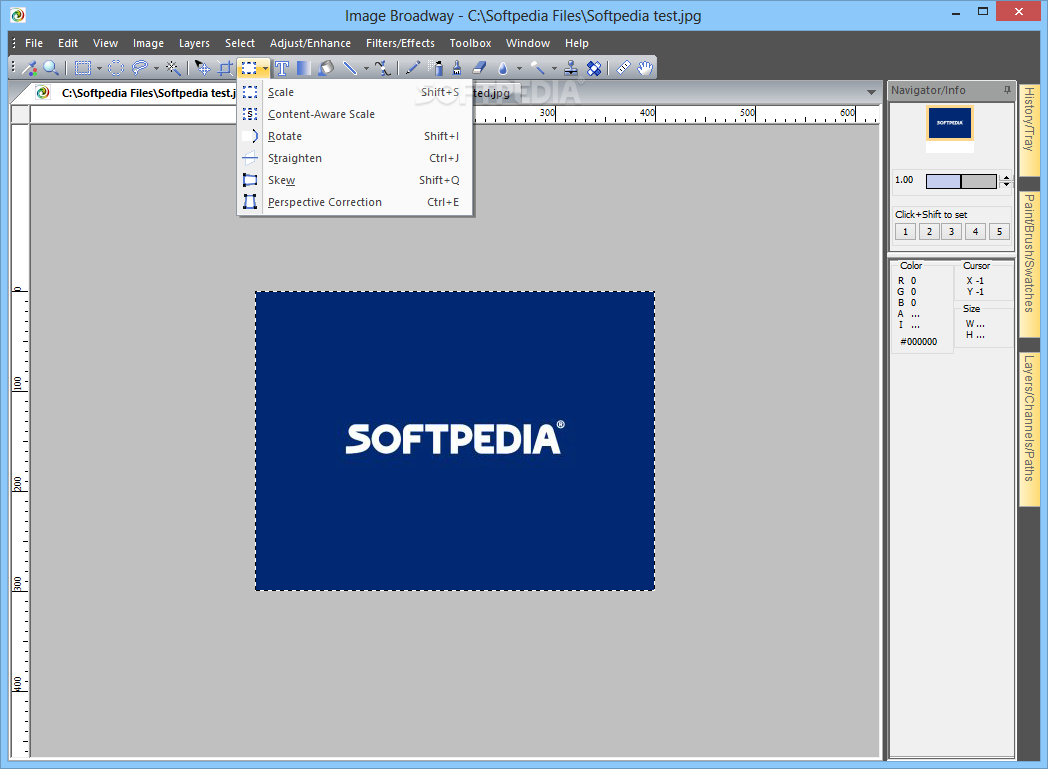Click zoom preset button 5
The image size is (1048, 769).
tap(999, 232)
